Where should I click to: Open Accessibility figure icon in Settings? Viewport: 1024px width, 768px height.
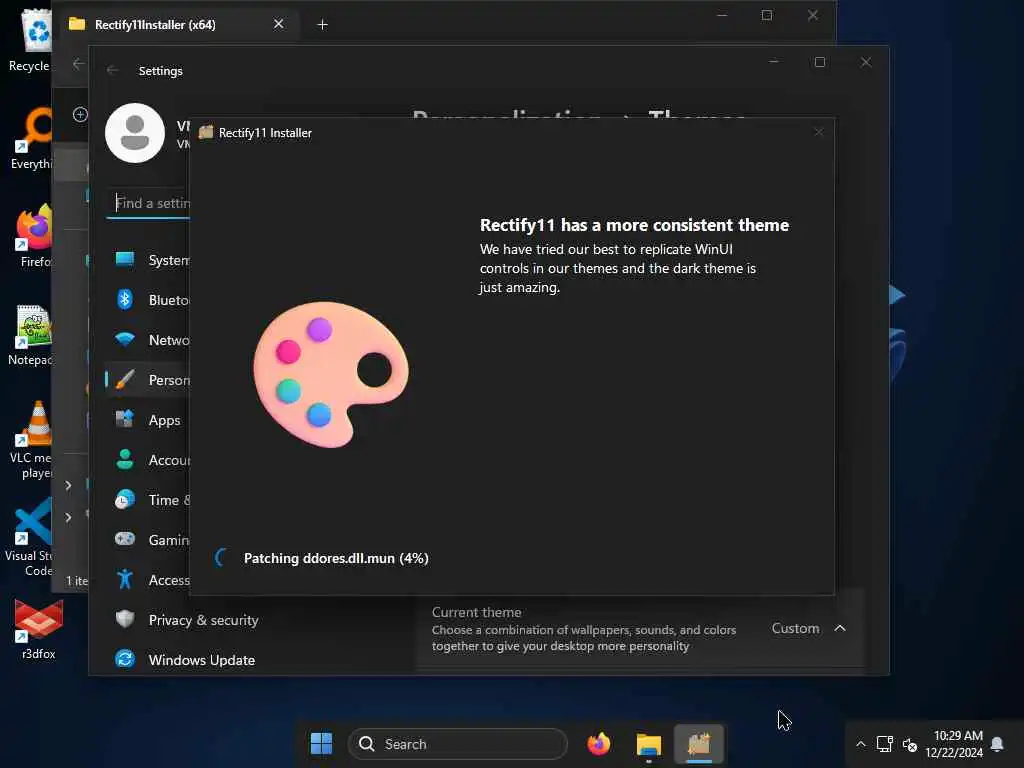[x=125, y=579]
